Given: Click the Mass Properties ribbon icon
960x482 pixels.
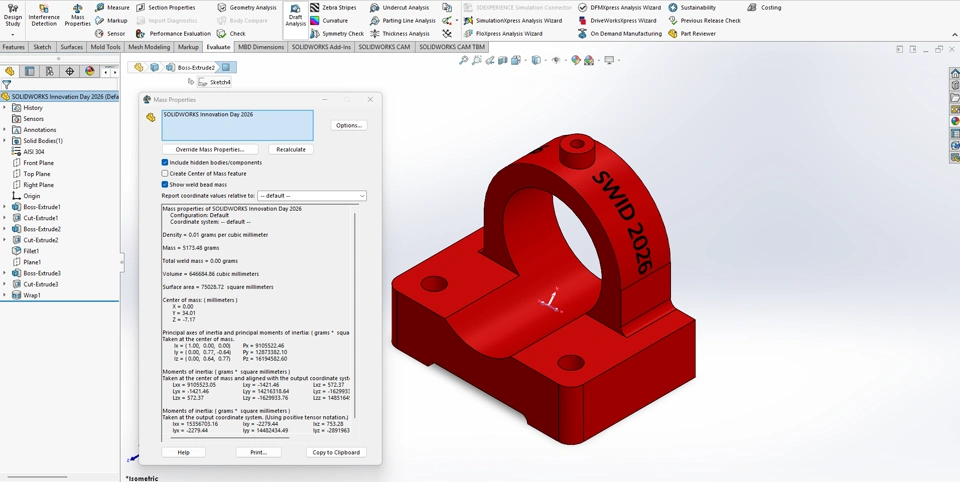Looking at the screenshot, I should [x=78, y=17].
